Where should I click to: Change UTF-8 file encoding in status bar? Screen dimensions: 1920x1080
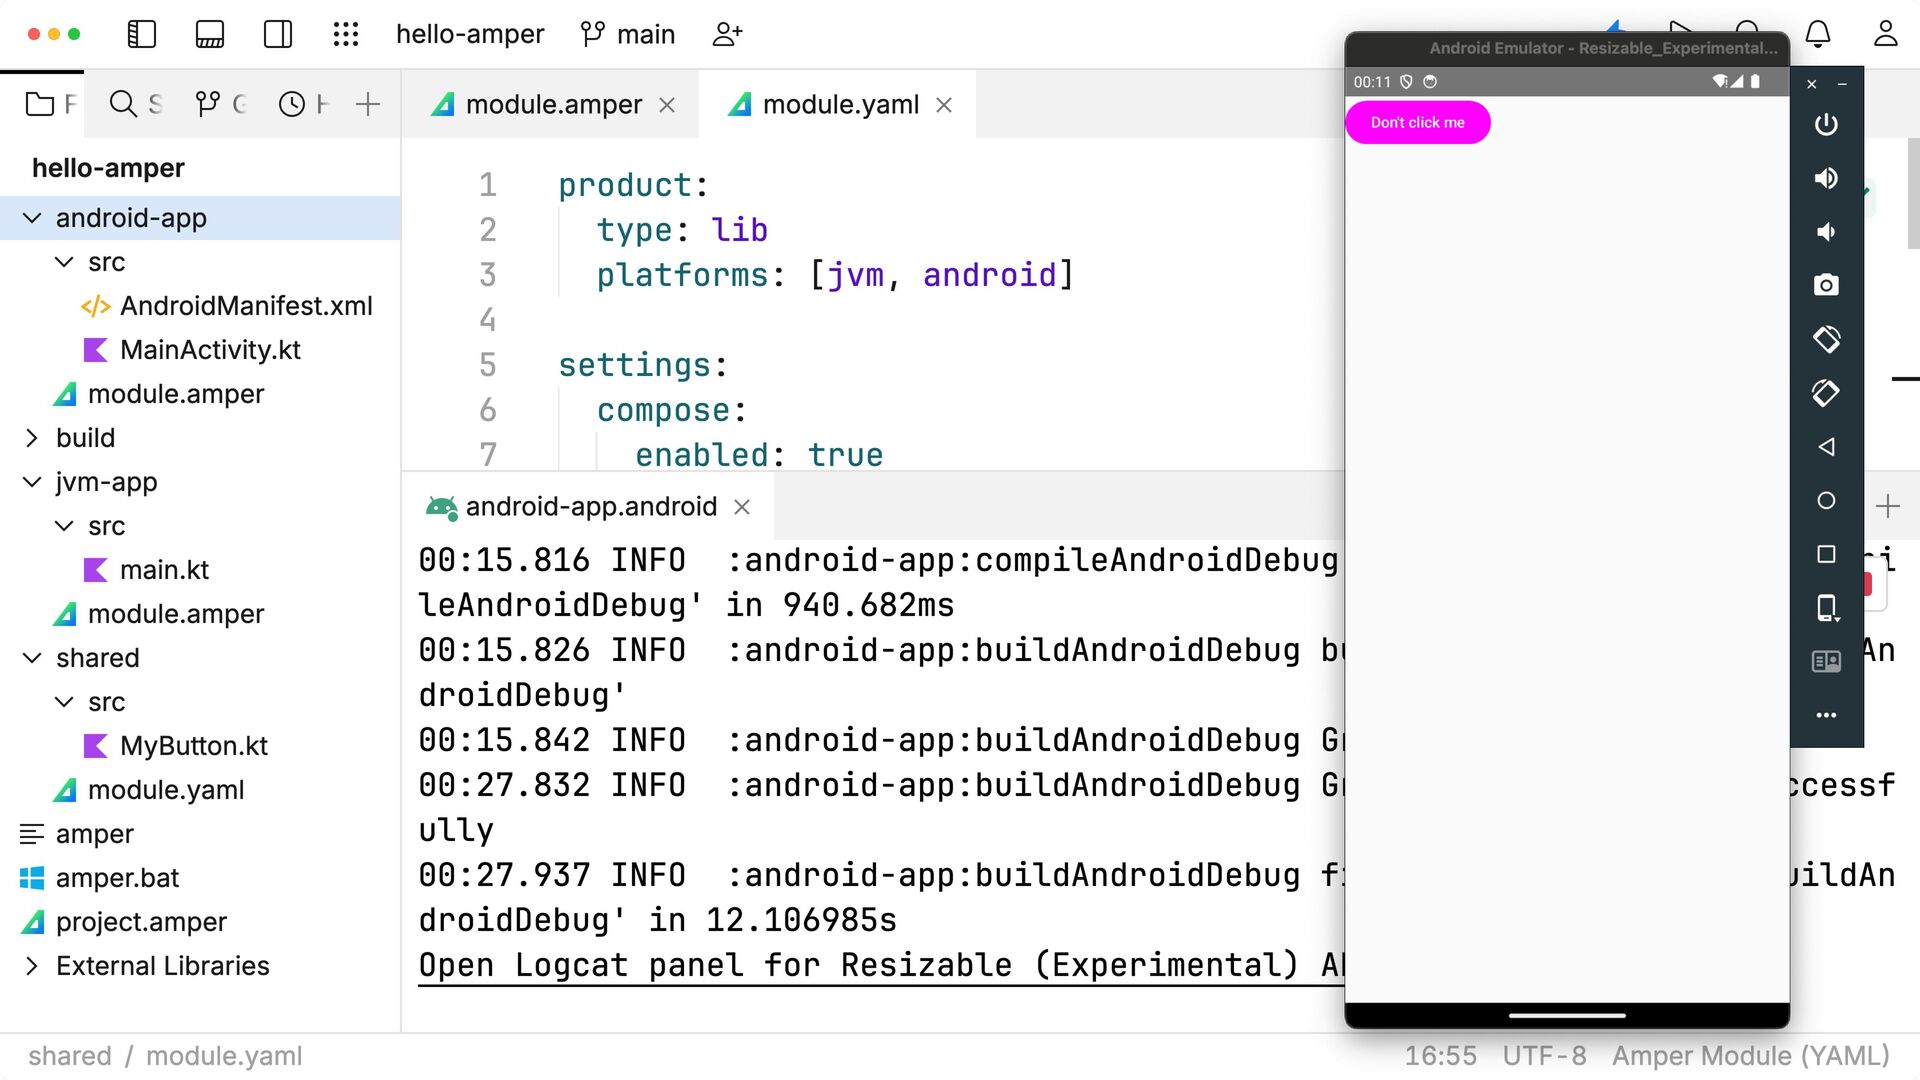(x=1544, y=1056)
